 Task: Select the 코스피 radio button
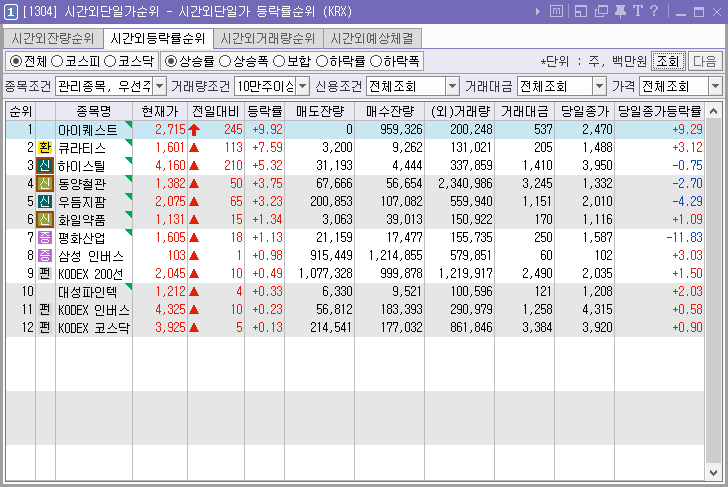[x=57, y=61]
